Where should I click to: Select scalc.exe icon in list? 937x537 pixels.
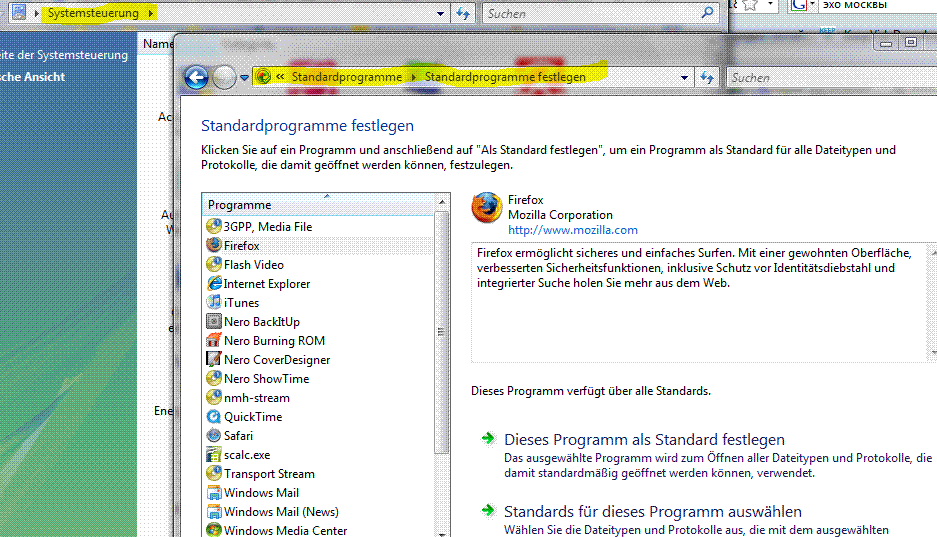214,455
